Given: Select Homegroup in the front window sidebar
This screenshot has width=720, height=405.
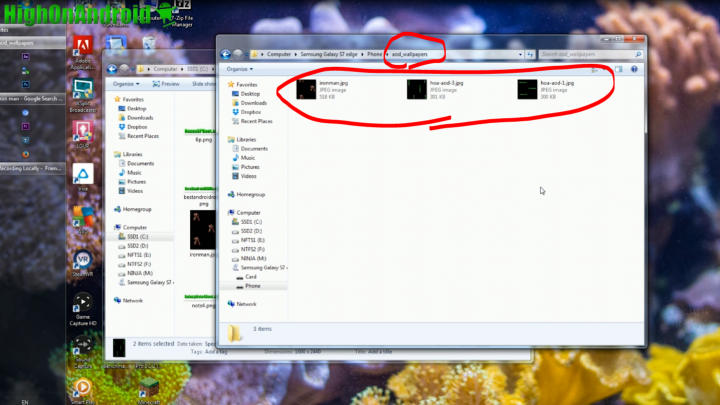Looking at the screenshot, I should click(252, 194).
